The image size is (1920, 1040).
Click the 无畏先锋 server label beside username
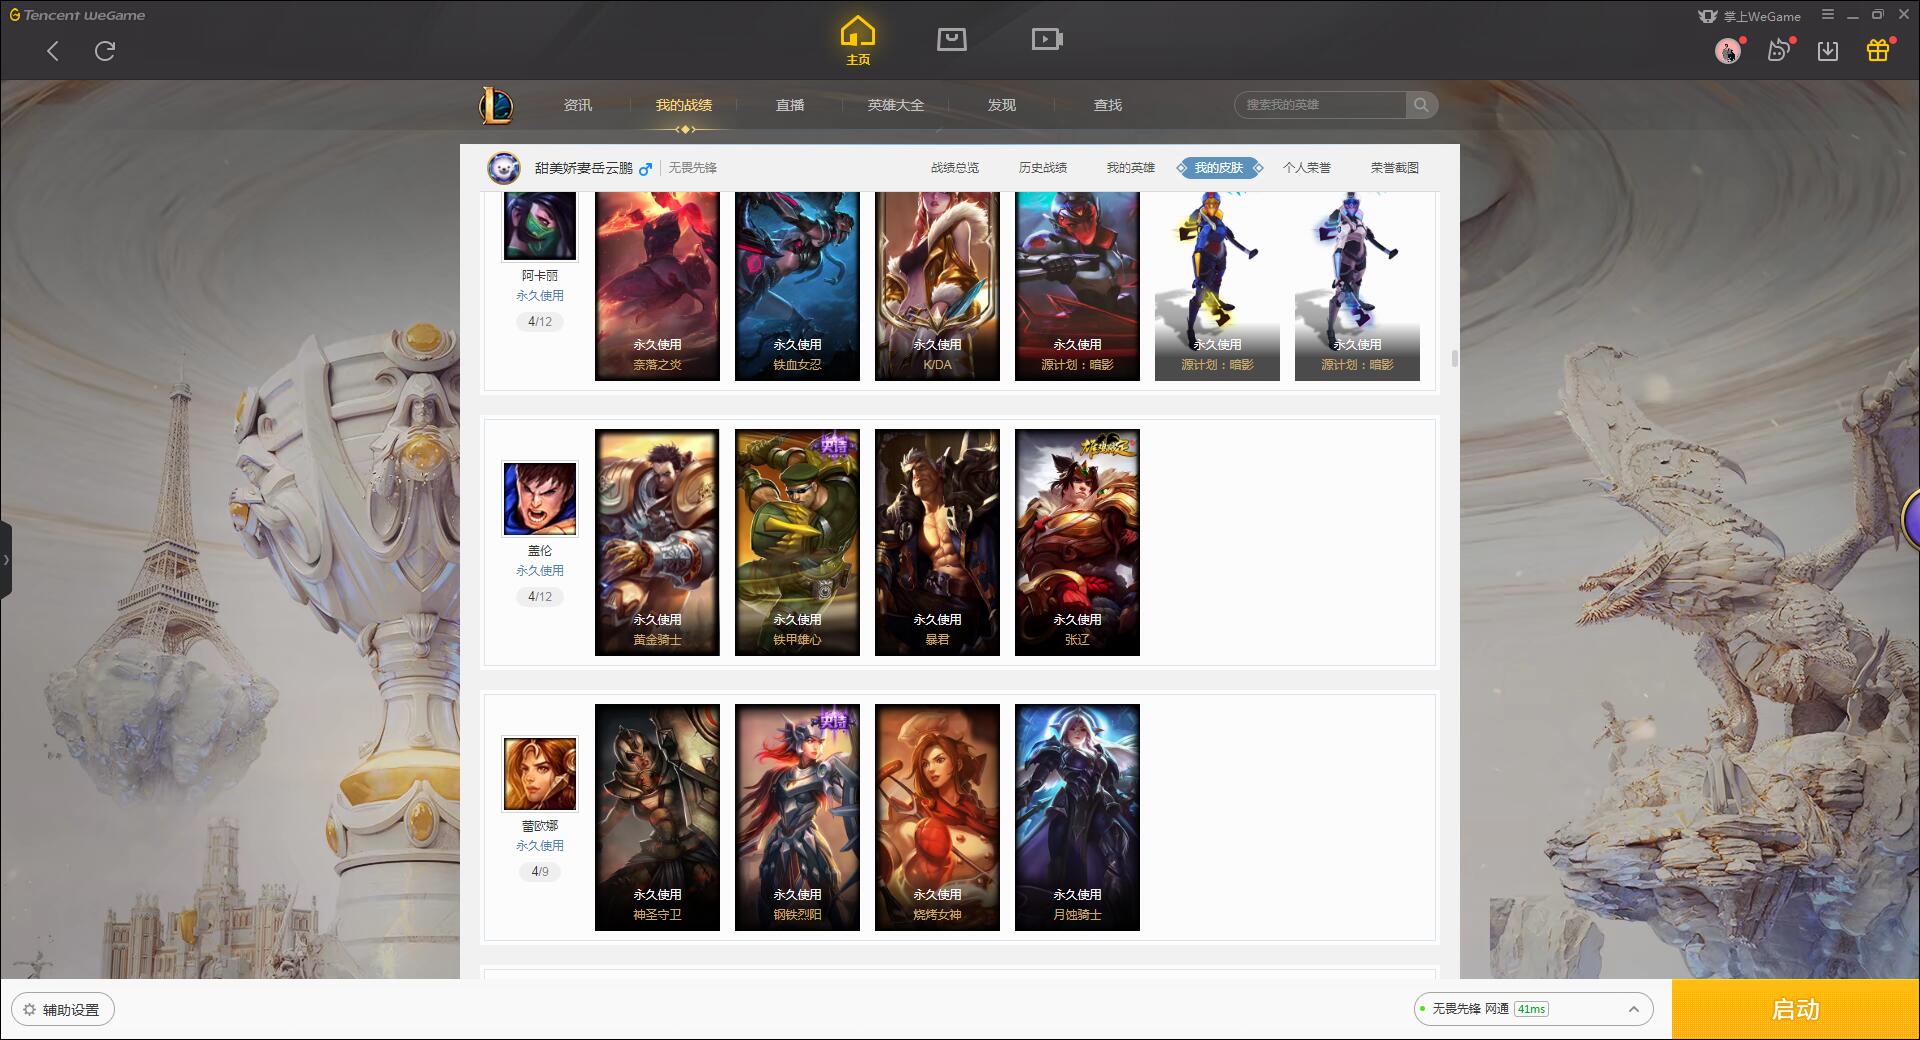pos(693,168)
